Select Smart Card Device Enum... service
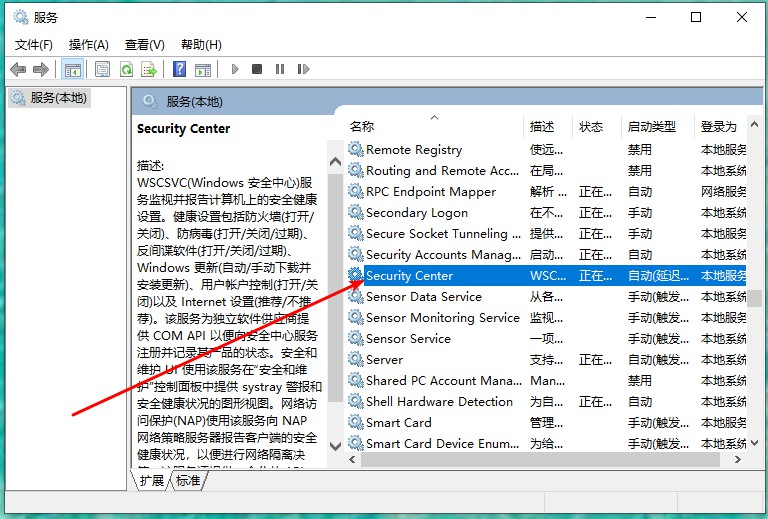The image size is (768, 519). pyautogui.click(x=547, y=444)
